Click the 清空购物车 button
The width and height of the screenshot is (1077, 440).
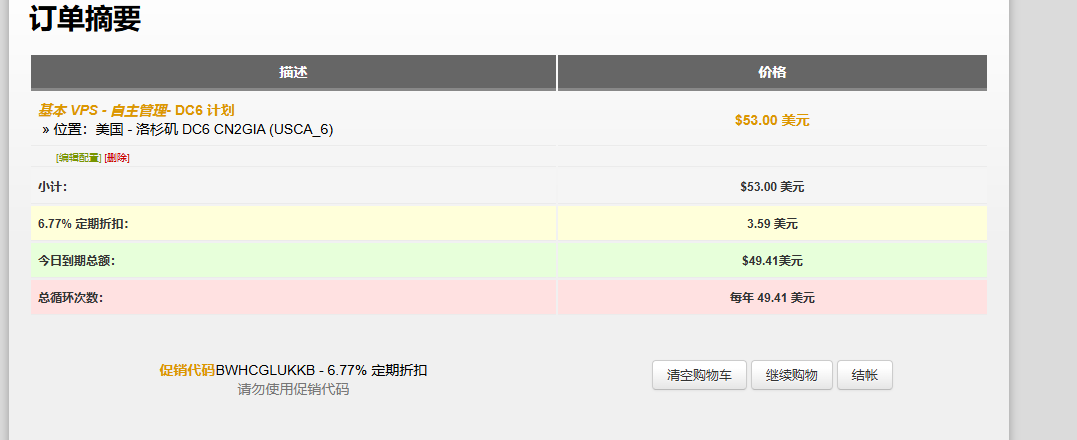coord(699,375)
